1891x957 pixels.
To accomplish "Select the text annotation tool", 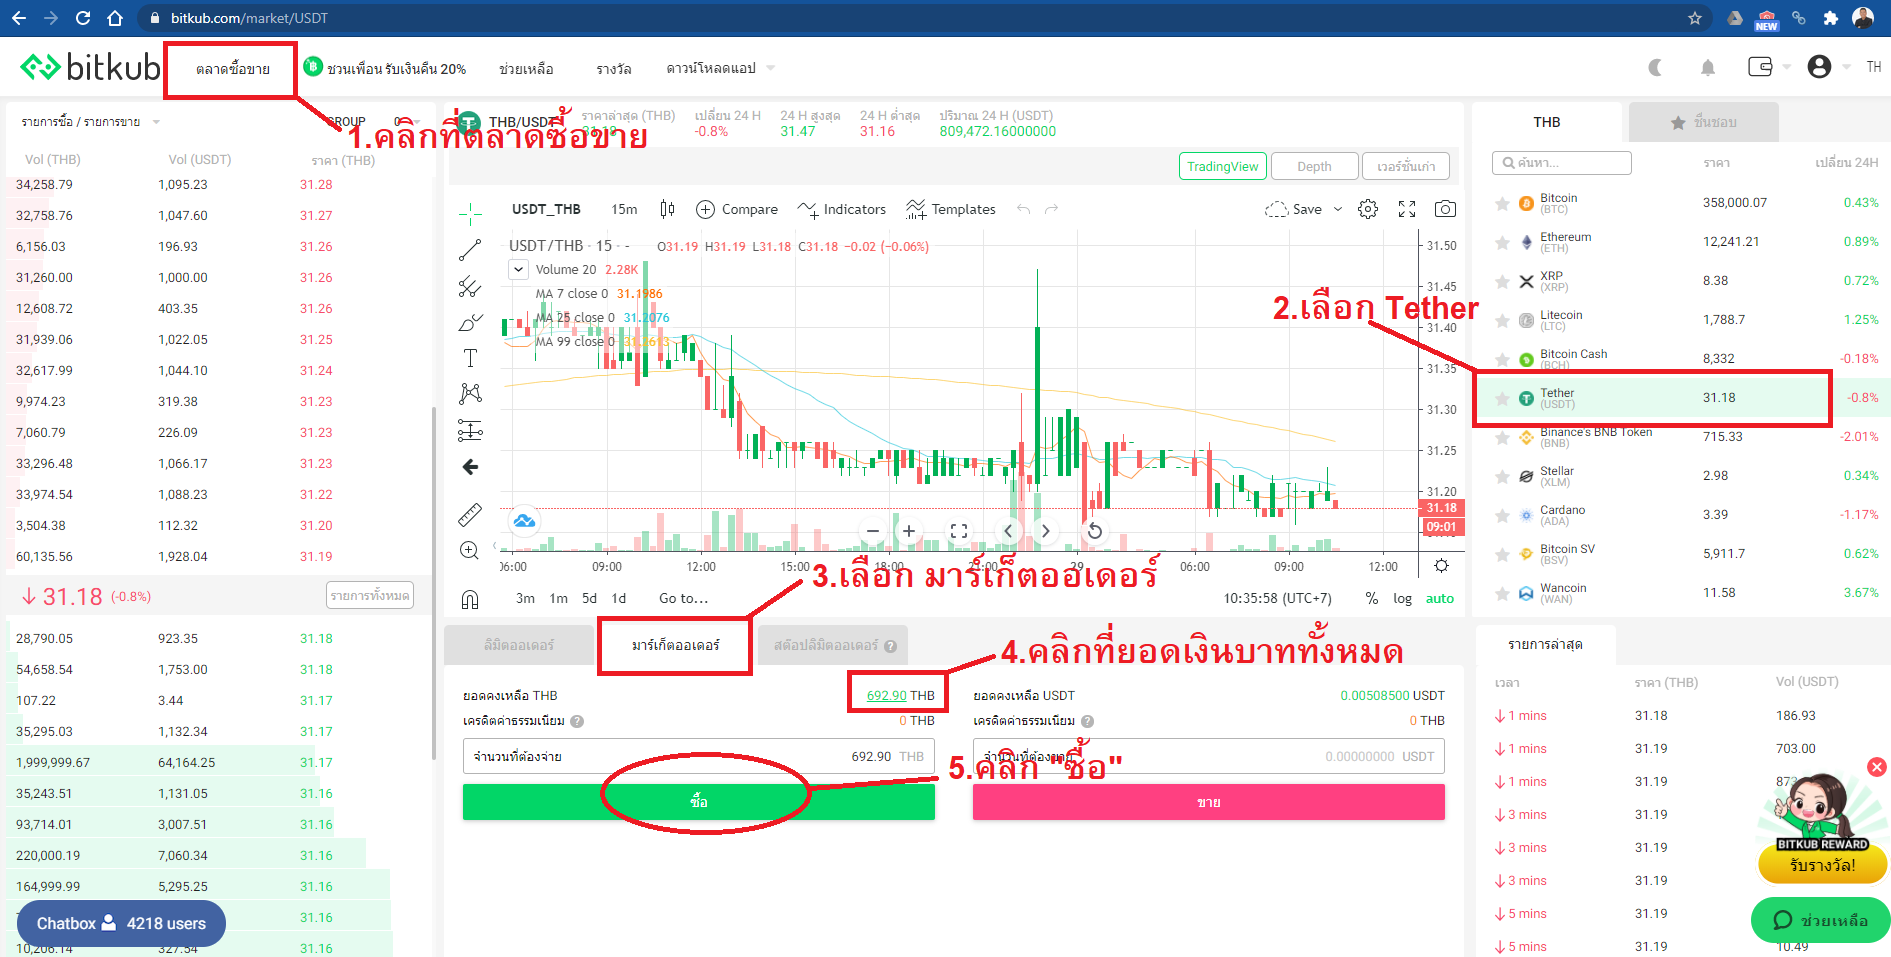I will pyautogui.click(x=470, y=358).
